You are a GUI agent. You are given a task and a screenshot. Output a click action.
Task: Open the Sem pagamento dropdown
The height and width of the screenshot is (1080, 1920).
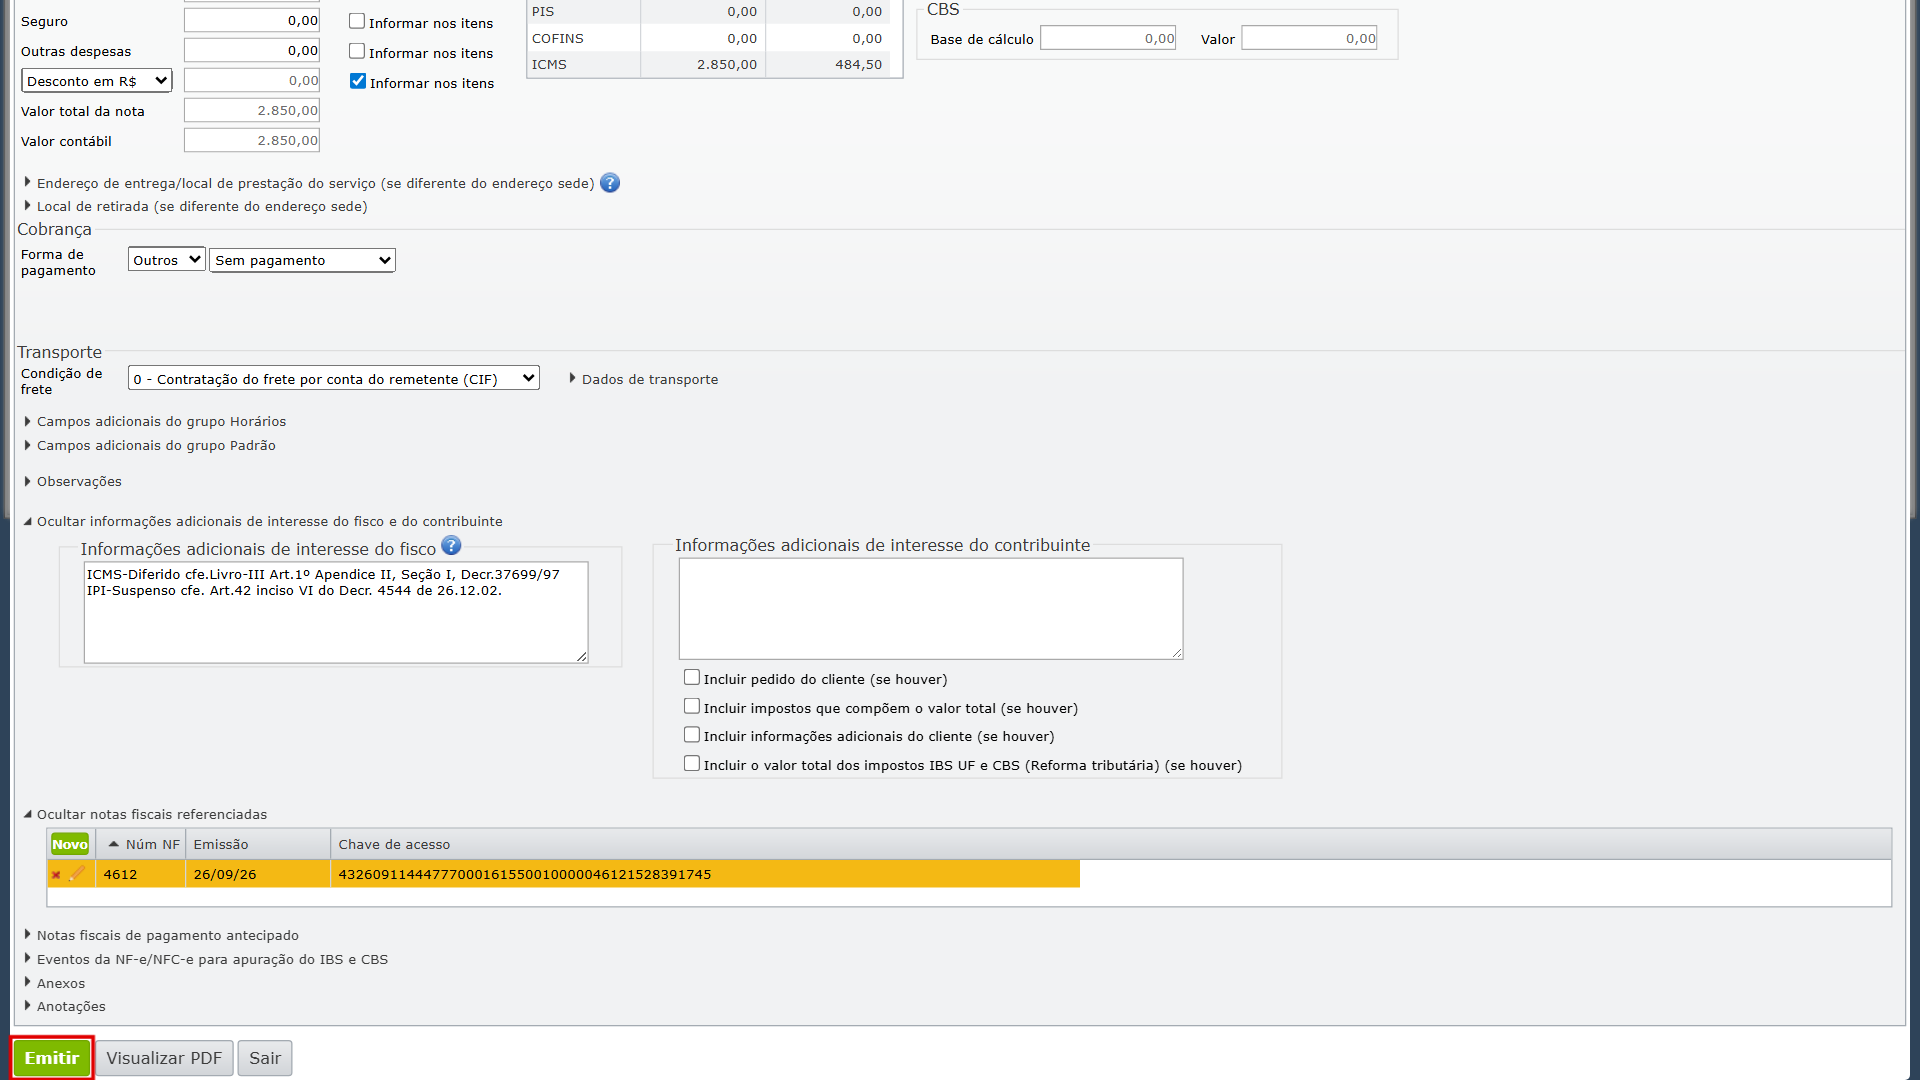303,260
